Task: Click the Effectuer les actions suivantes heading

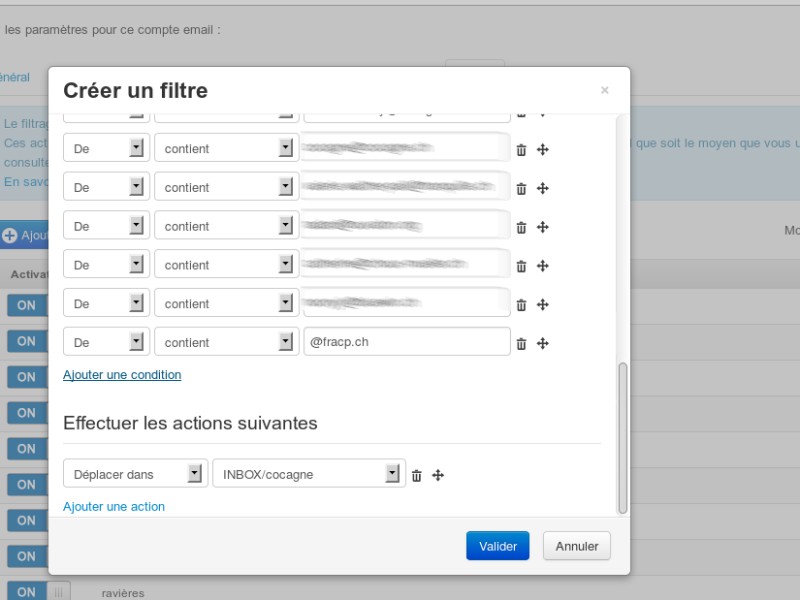Action: 190,423
